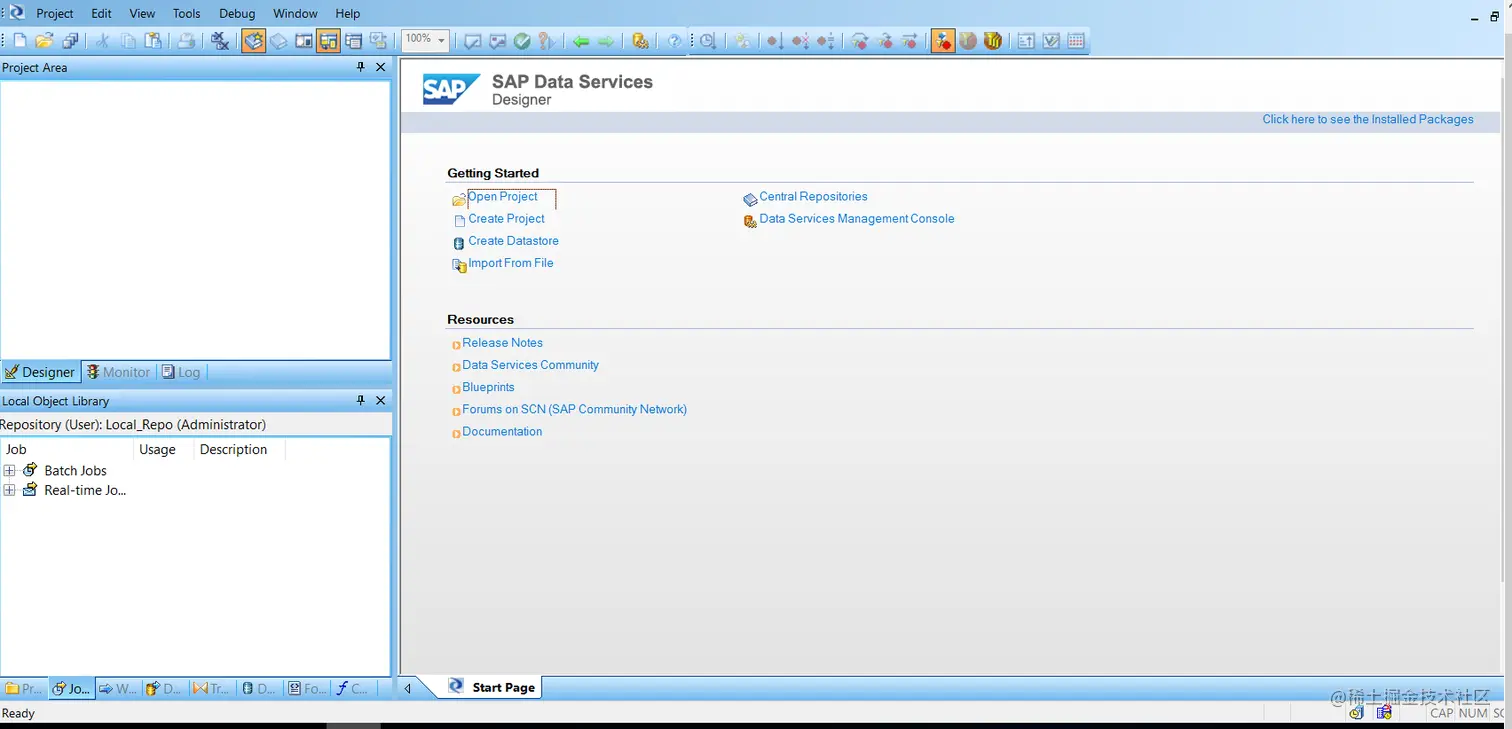Open the View menu

[142, 13]
